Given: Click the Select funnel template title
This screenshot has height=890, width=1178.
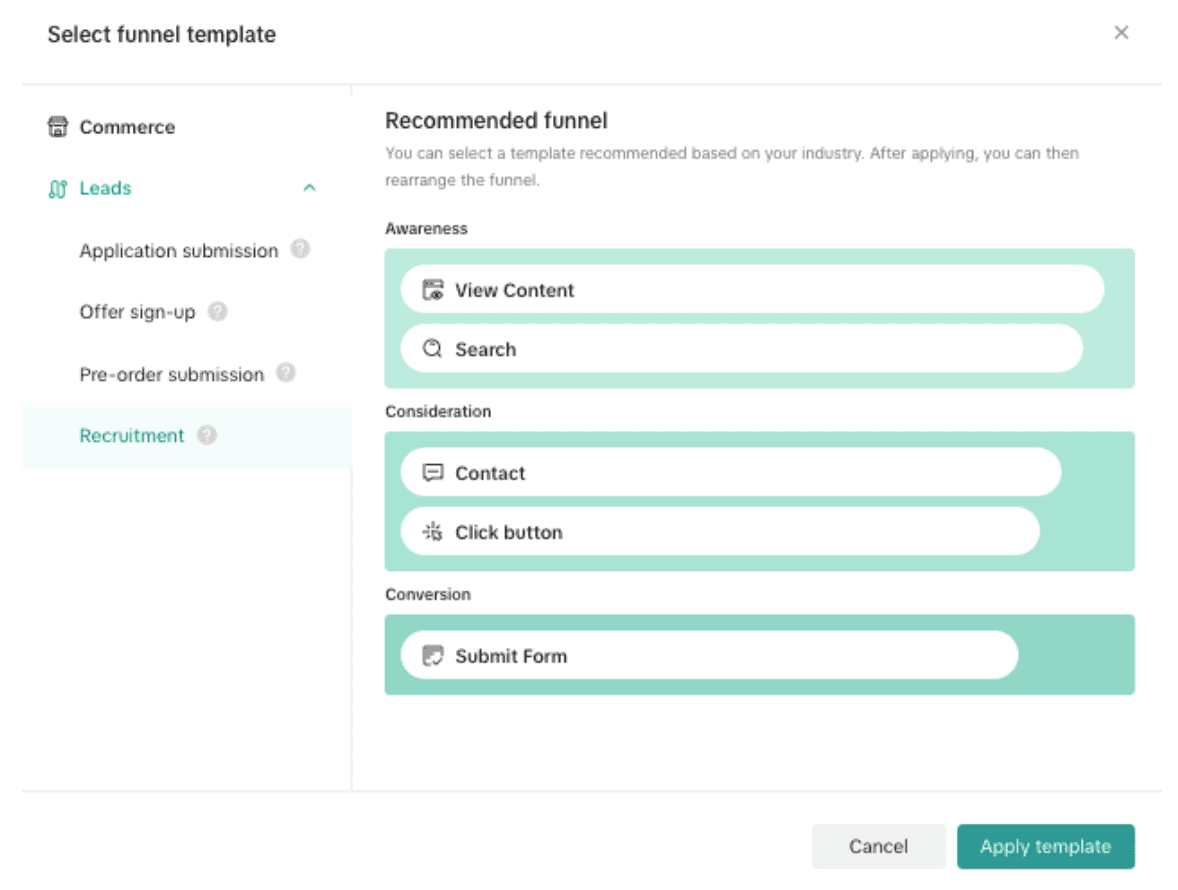Looking at the screenshot, I should [x=162, y=35].
